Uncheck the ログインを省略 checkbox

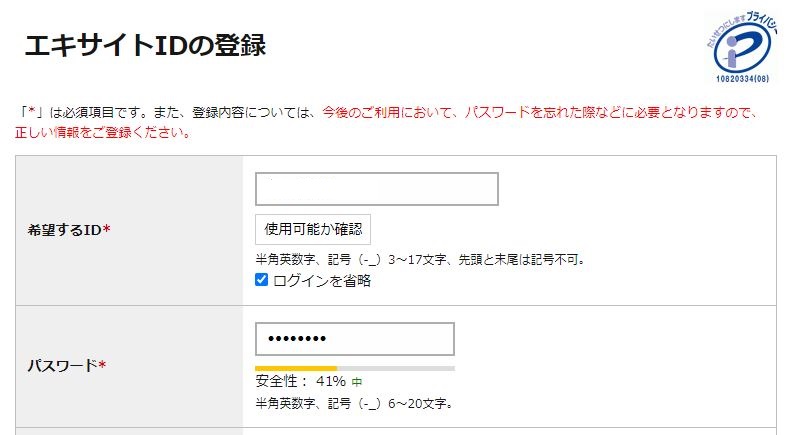(262, 281)
